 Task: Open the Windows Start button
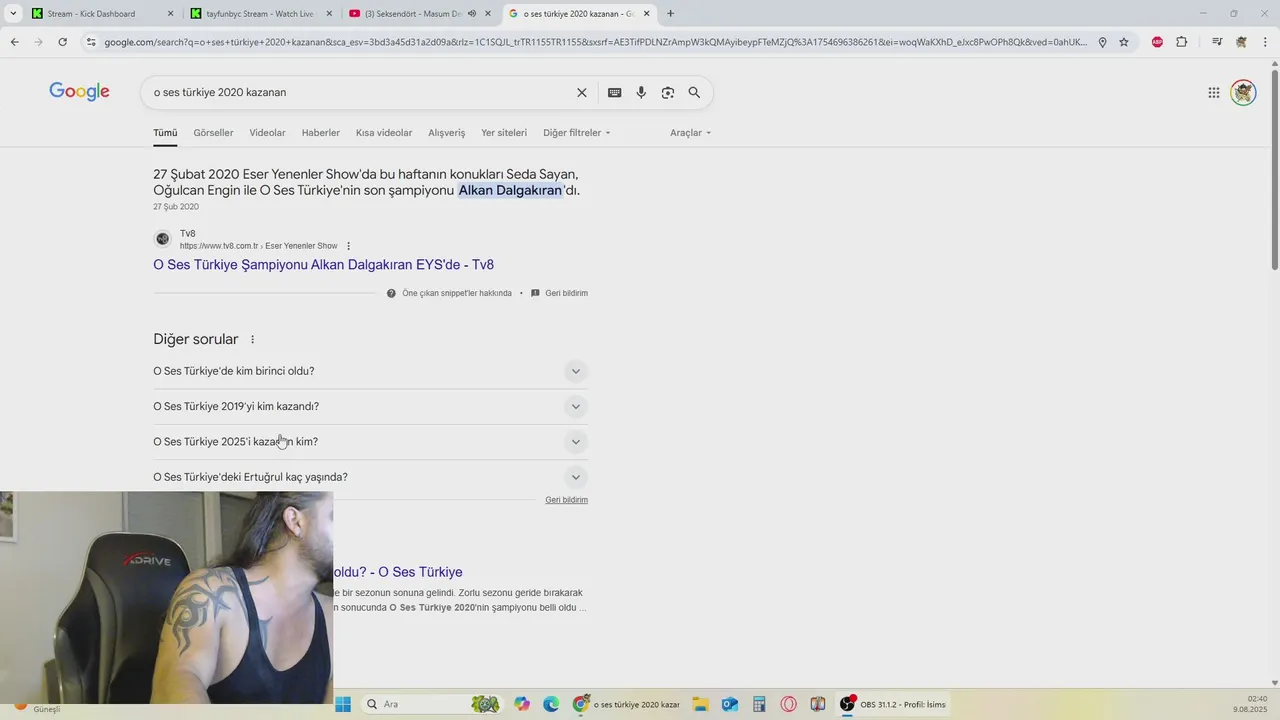[x=343, y=704]
